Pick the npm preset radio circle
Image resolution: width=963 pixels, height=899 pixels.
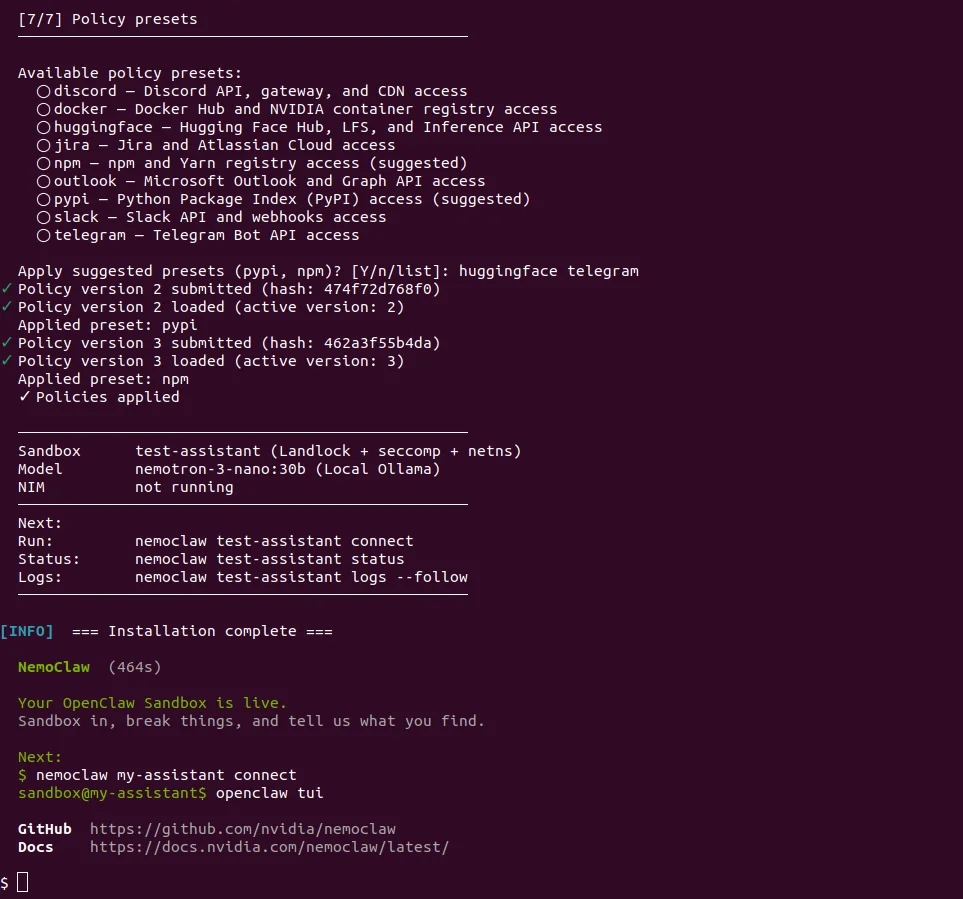(x=44, y=163)
